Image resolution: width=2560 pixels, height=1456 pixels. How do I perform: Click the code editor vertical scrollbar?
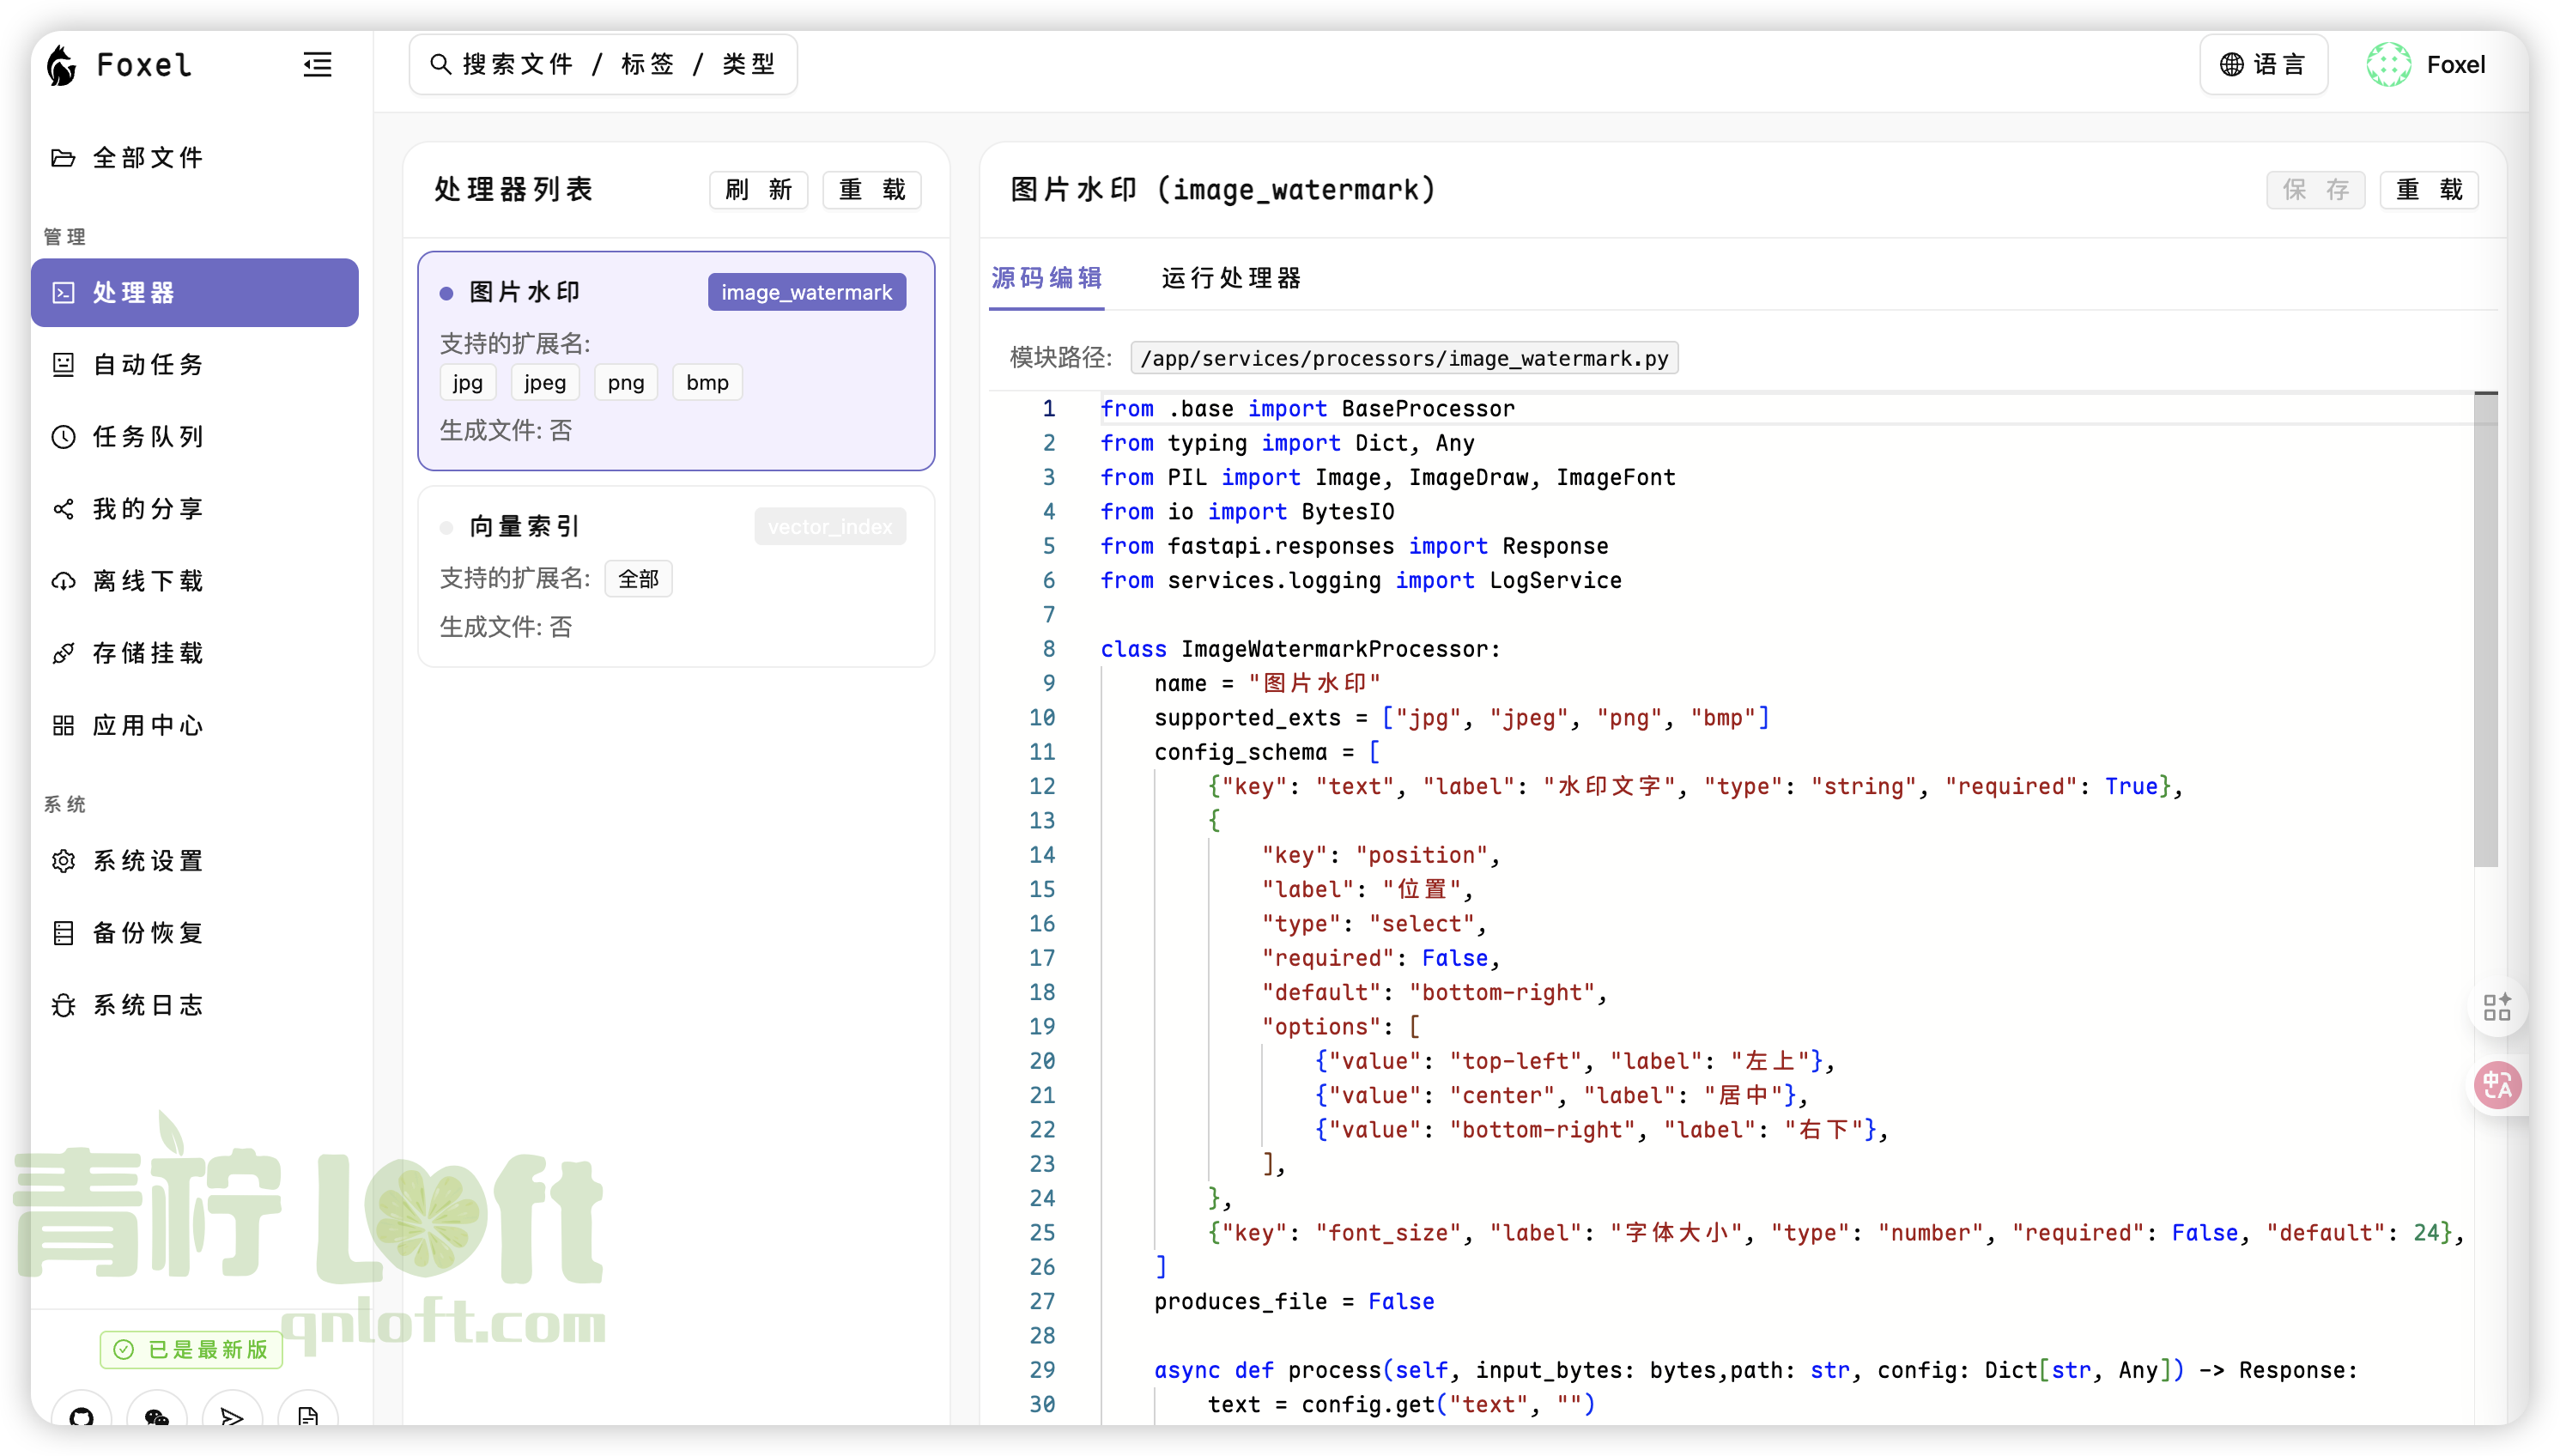tap(2485, 630)
